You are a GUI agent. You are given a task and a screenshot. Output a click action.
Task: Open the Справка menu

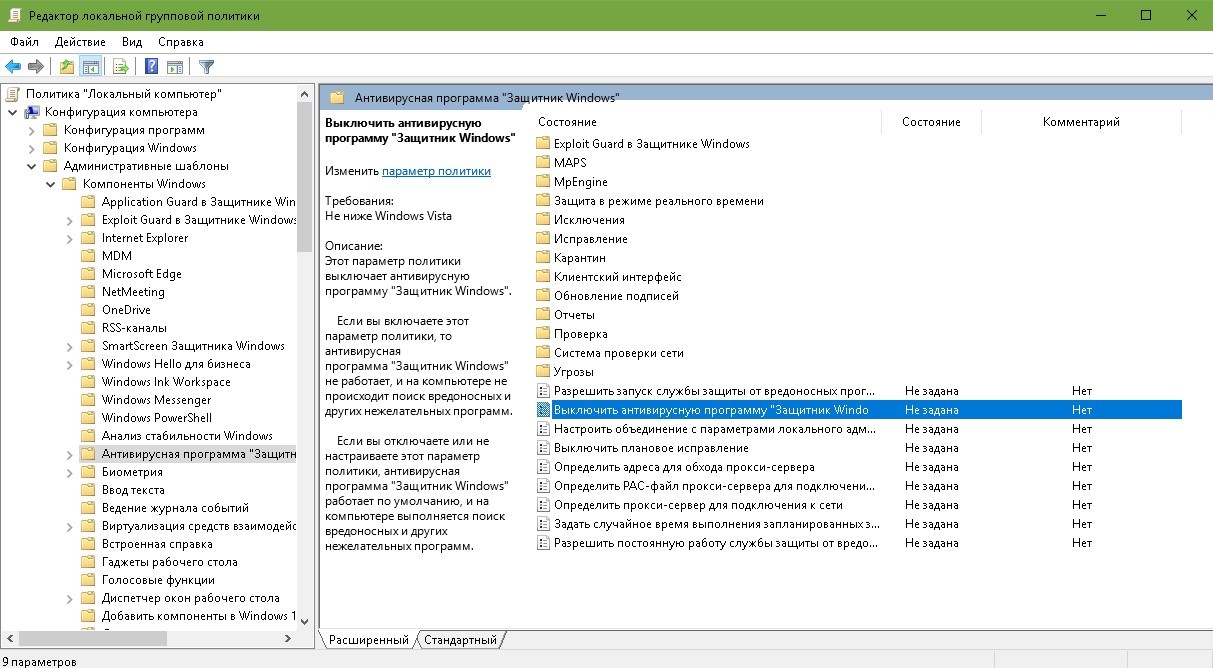[x=181, y=42]
